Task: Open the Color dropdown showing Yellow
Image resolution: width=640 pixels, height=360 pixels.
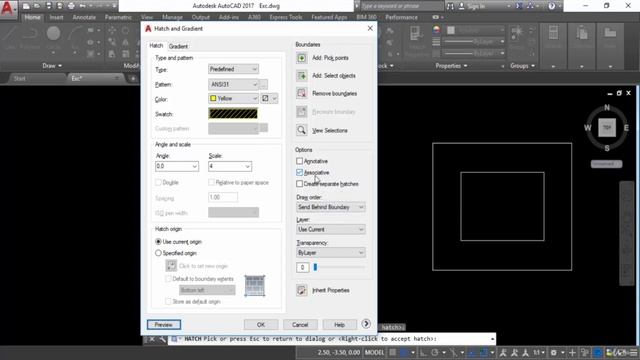Action: click(x=233, y=98)
